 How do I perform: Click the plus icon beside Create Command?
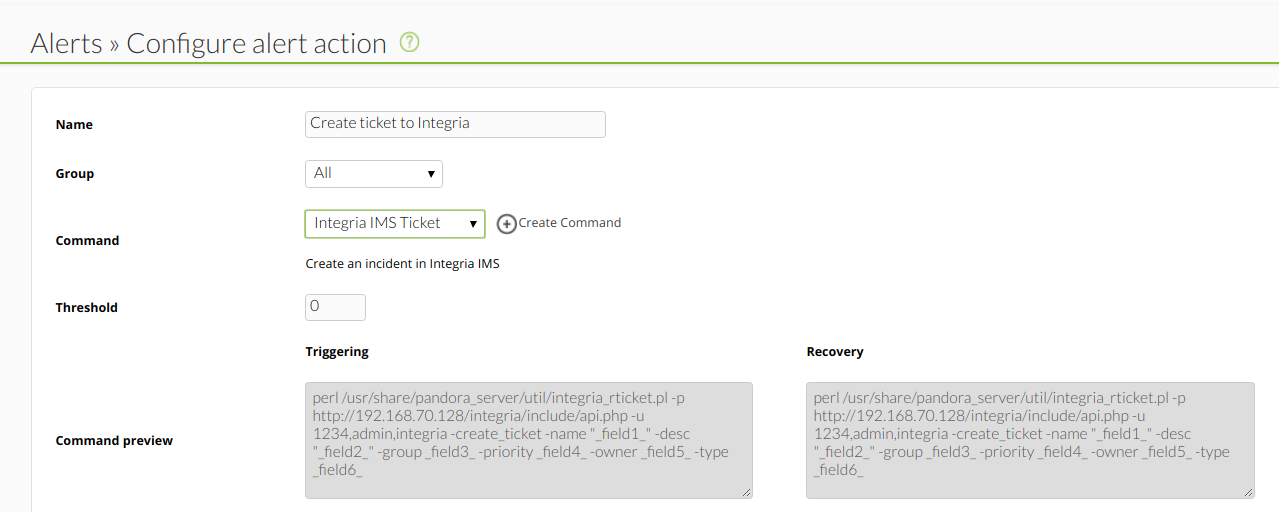[507, 224]
